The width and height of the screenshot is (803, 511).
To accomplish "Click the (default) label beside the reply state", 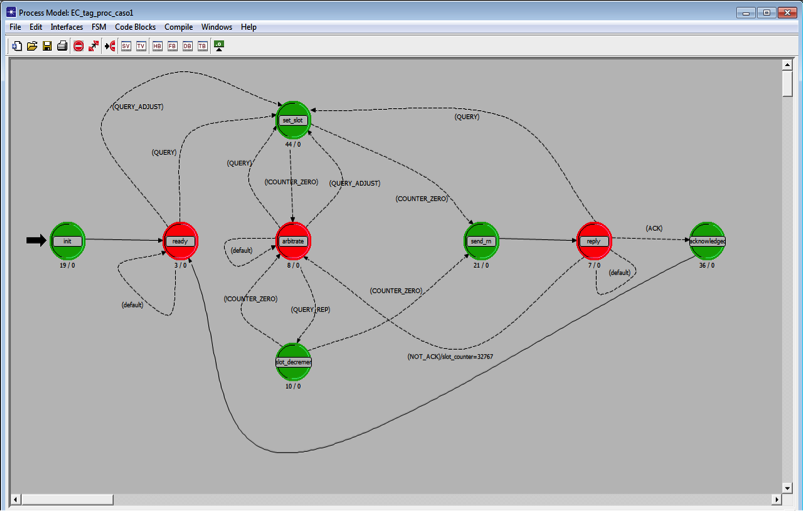I will click(x=619, y=272).
